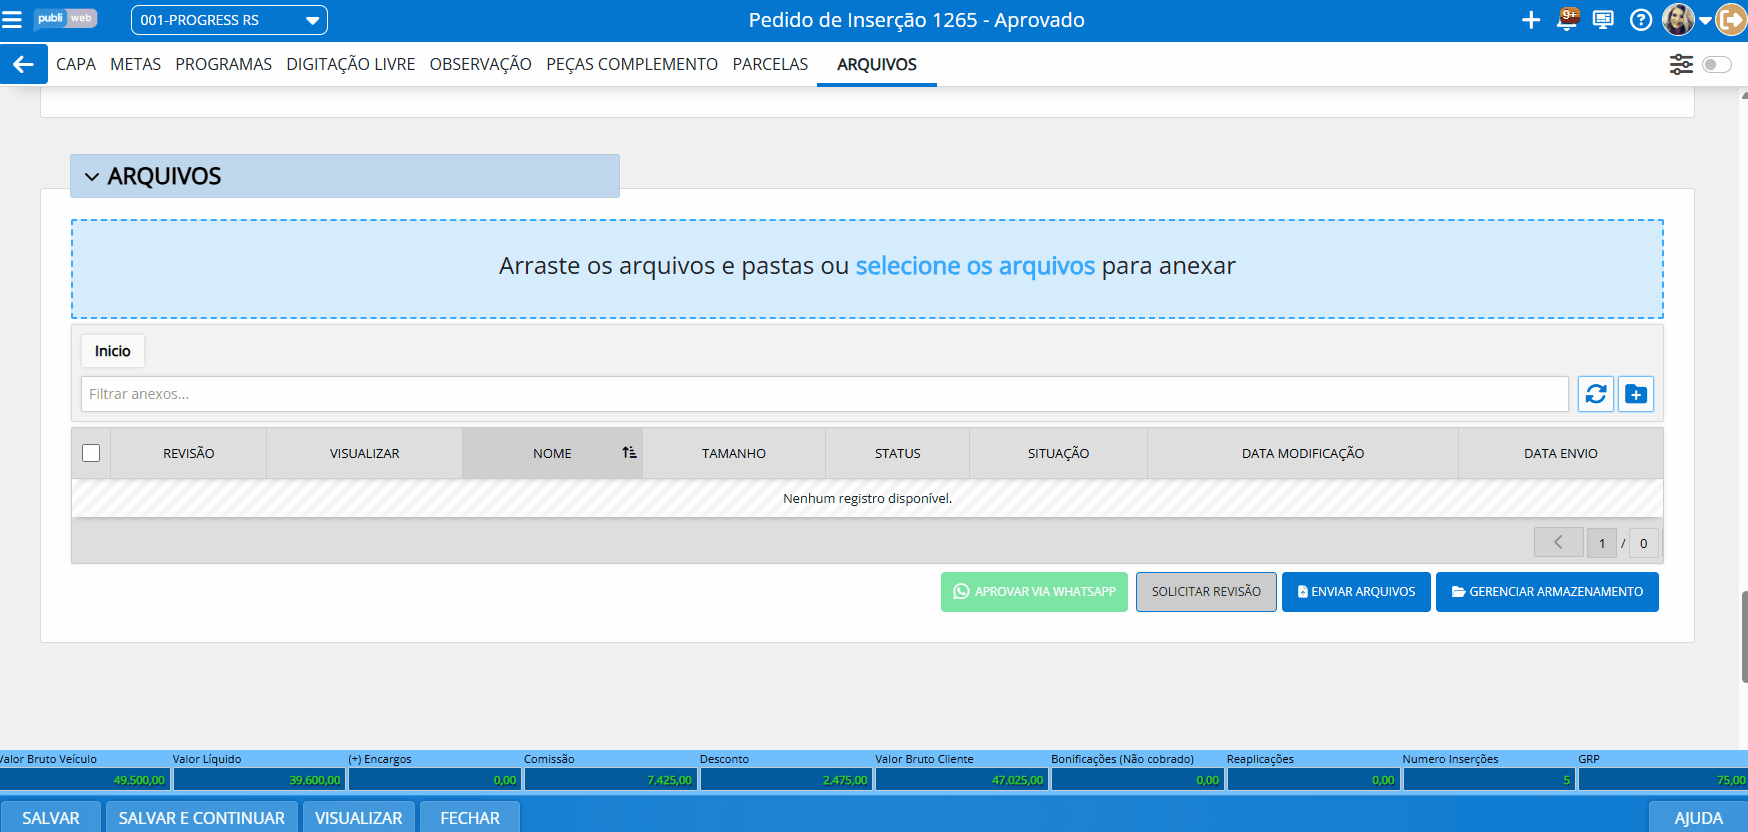The image size is (1748, 832).
Task: Switch to the PARCELAS tab
Action: [x=770, y=64]
